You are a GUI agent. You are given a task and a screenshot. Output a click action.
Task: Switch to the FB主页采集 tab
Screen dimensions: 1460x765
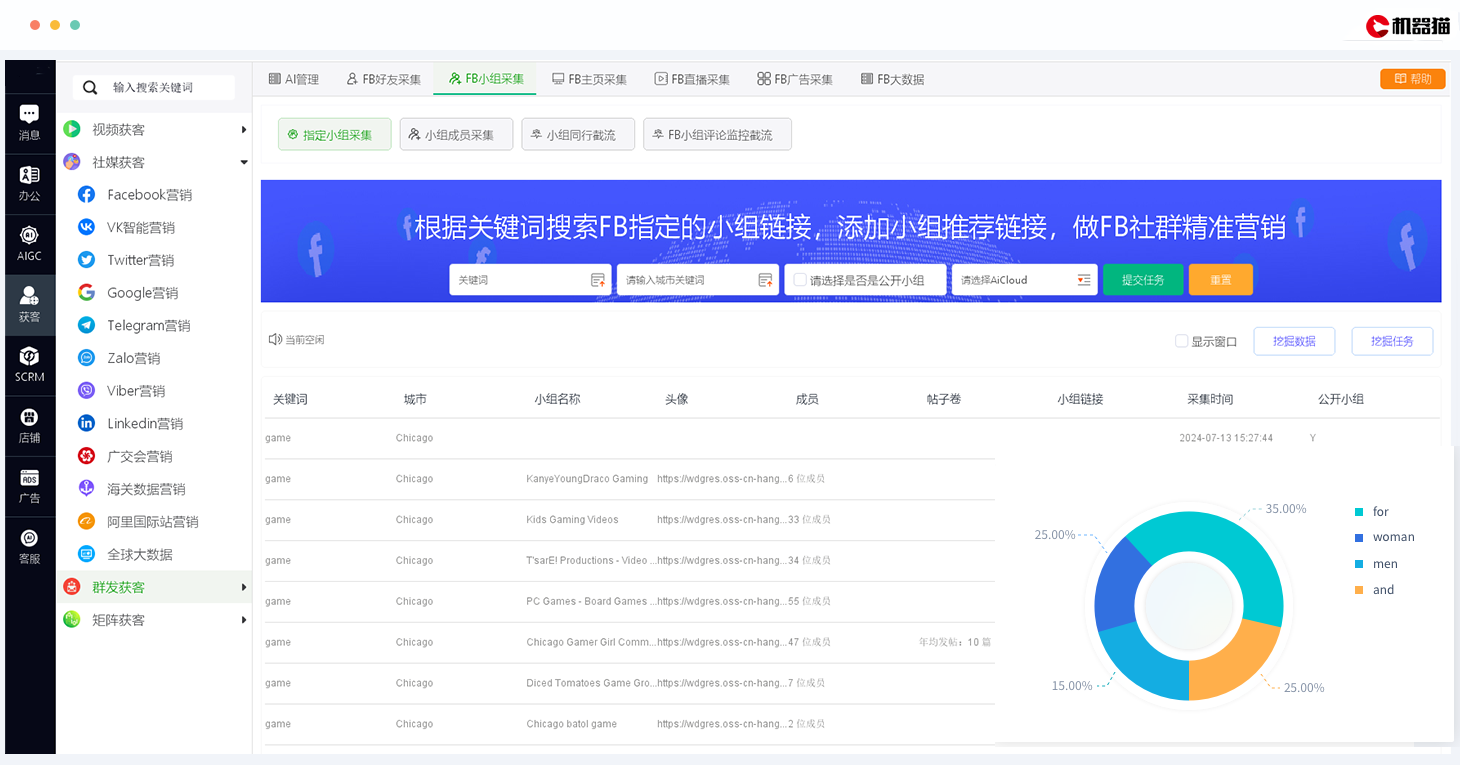coord(589,79)
